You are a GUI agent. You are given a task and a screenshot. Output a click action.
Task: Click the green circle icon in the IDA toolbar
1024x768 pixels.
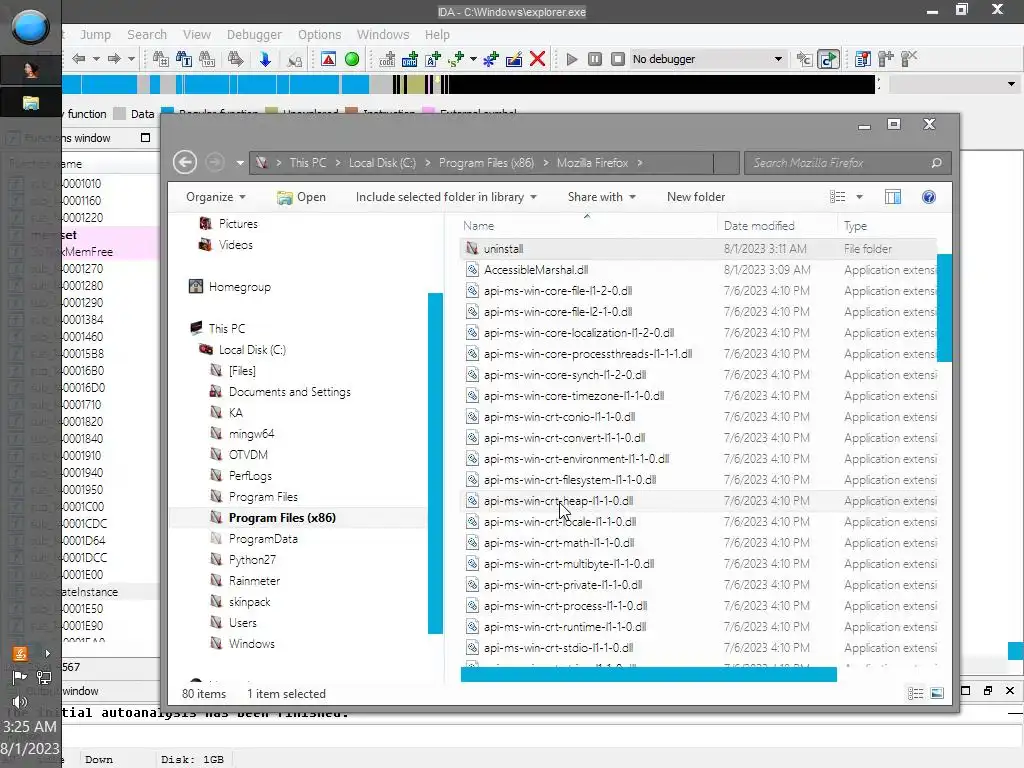pos(352,59)
